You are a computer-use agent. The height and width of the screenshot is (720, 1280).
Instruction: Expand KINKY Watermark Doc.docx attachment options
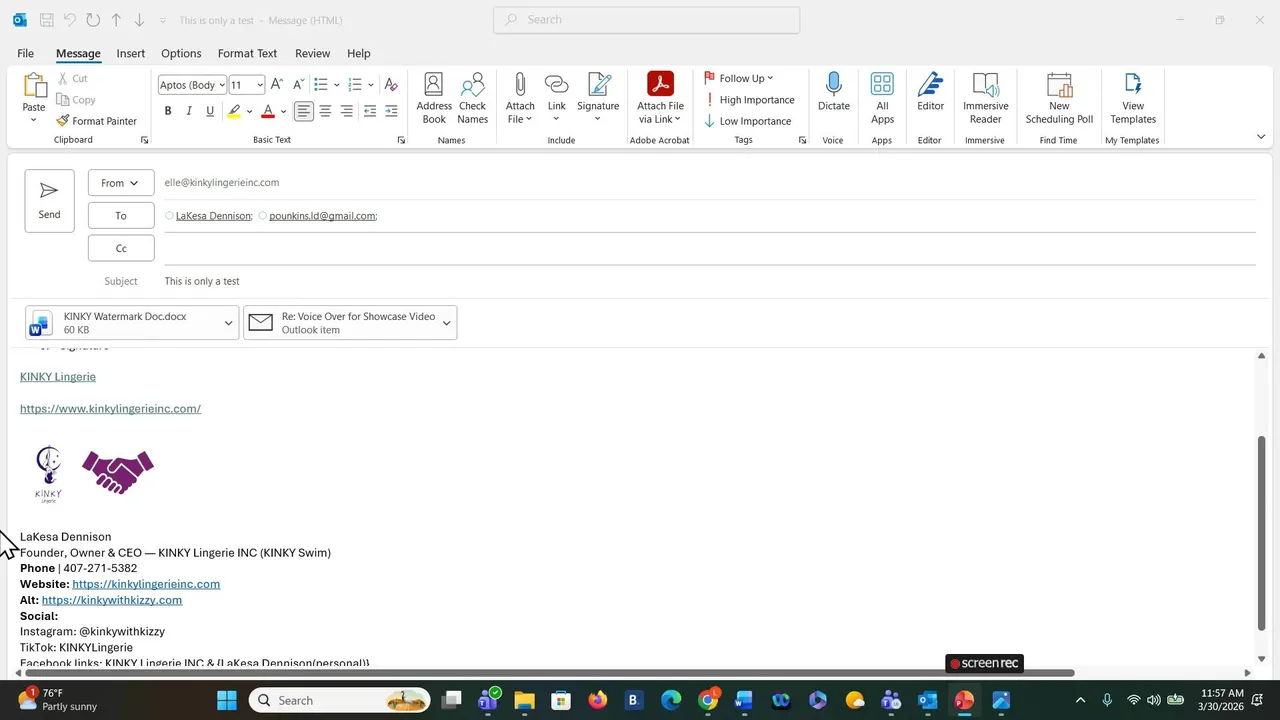click(228, 323)
